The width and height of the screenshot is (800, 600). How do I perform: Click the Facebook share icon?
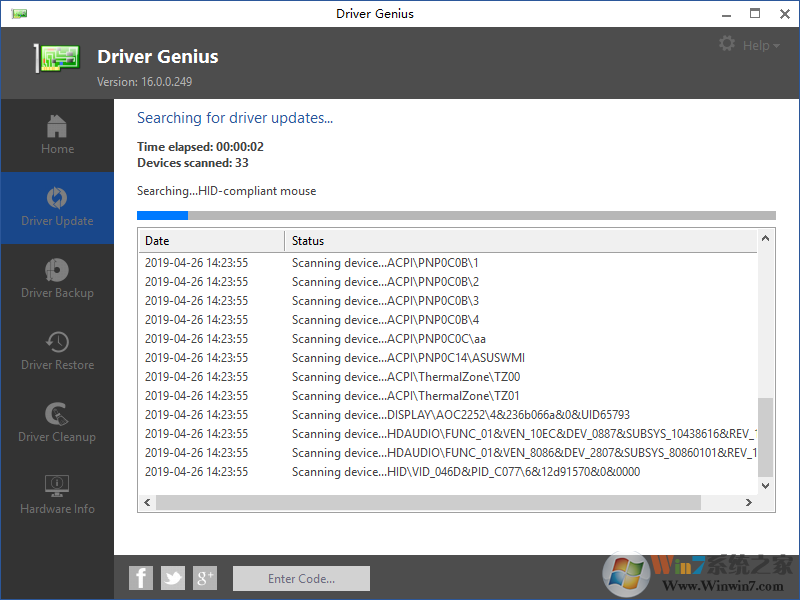click(x=140, y=578)
